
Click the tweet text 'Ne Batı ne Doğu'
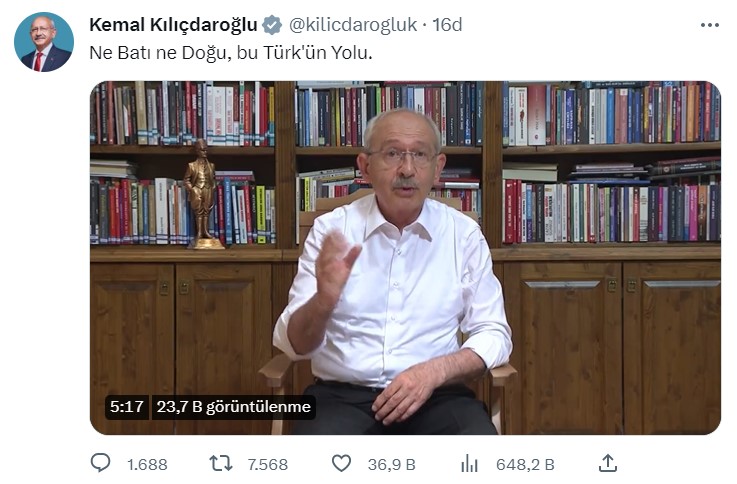[x=158, y=53]
